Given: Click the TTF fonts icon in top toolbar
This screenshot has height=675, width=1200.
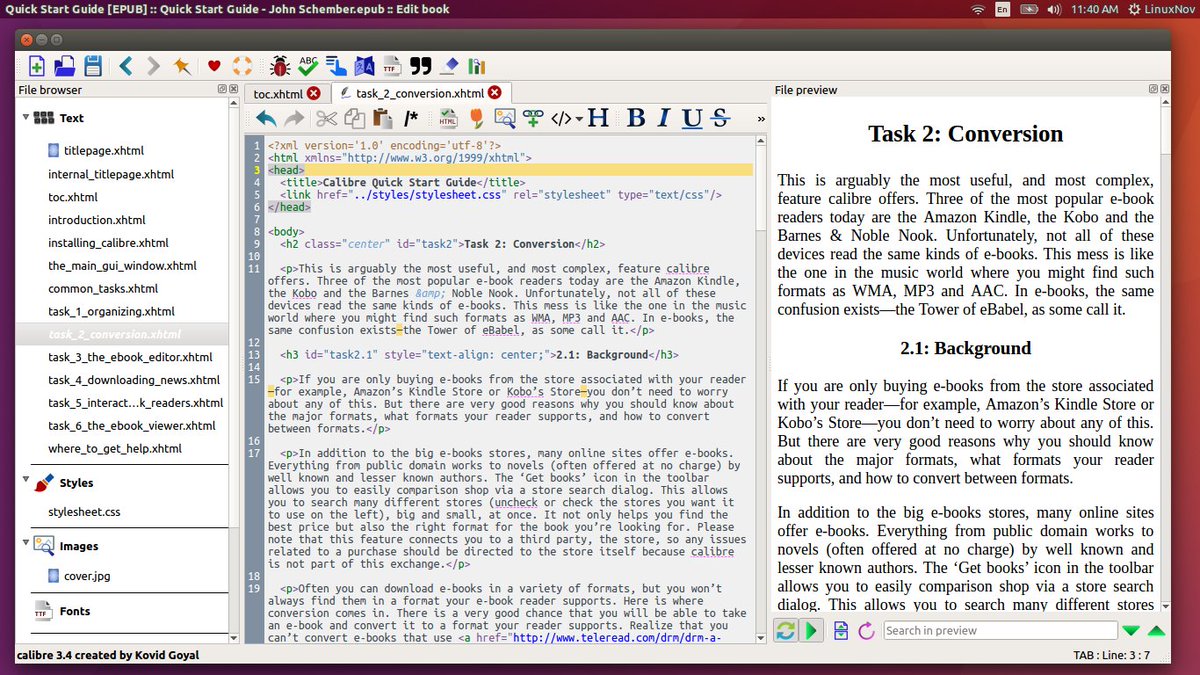Looking at the screenshot, I should pyautogui.click(x=392, y=66).
